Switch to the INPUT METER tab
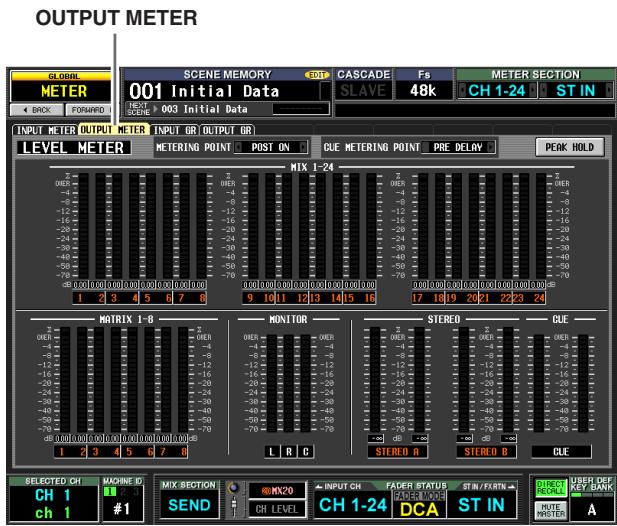 click(46, 130)
